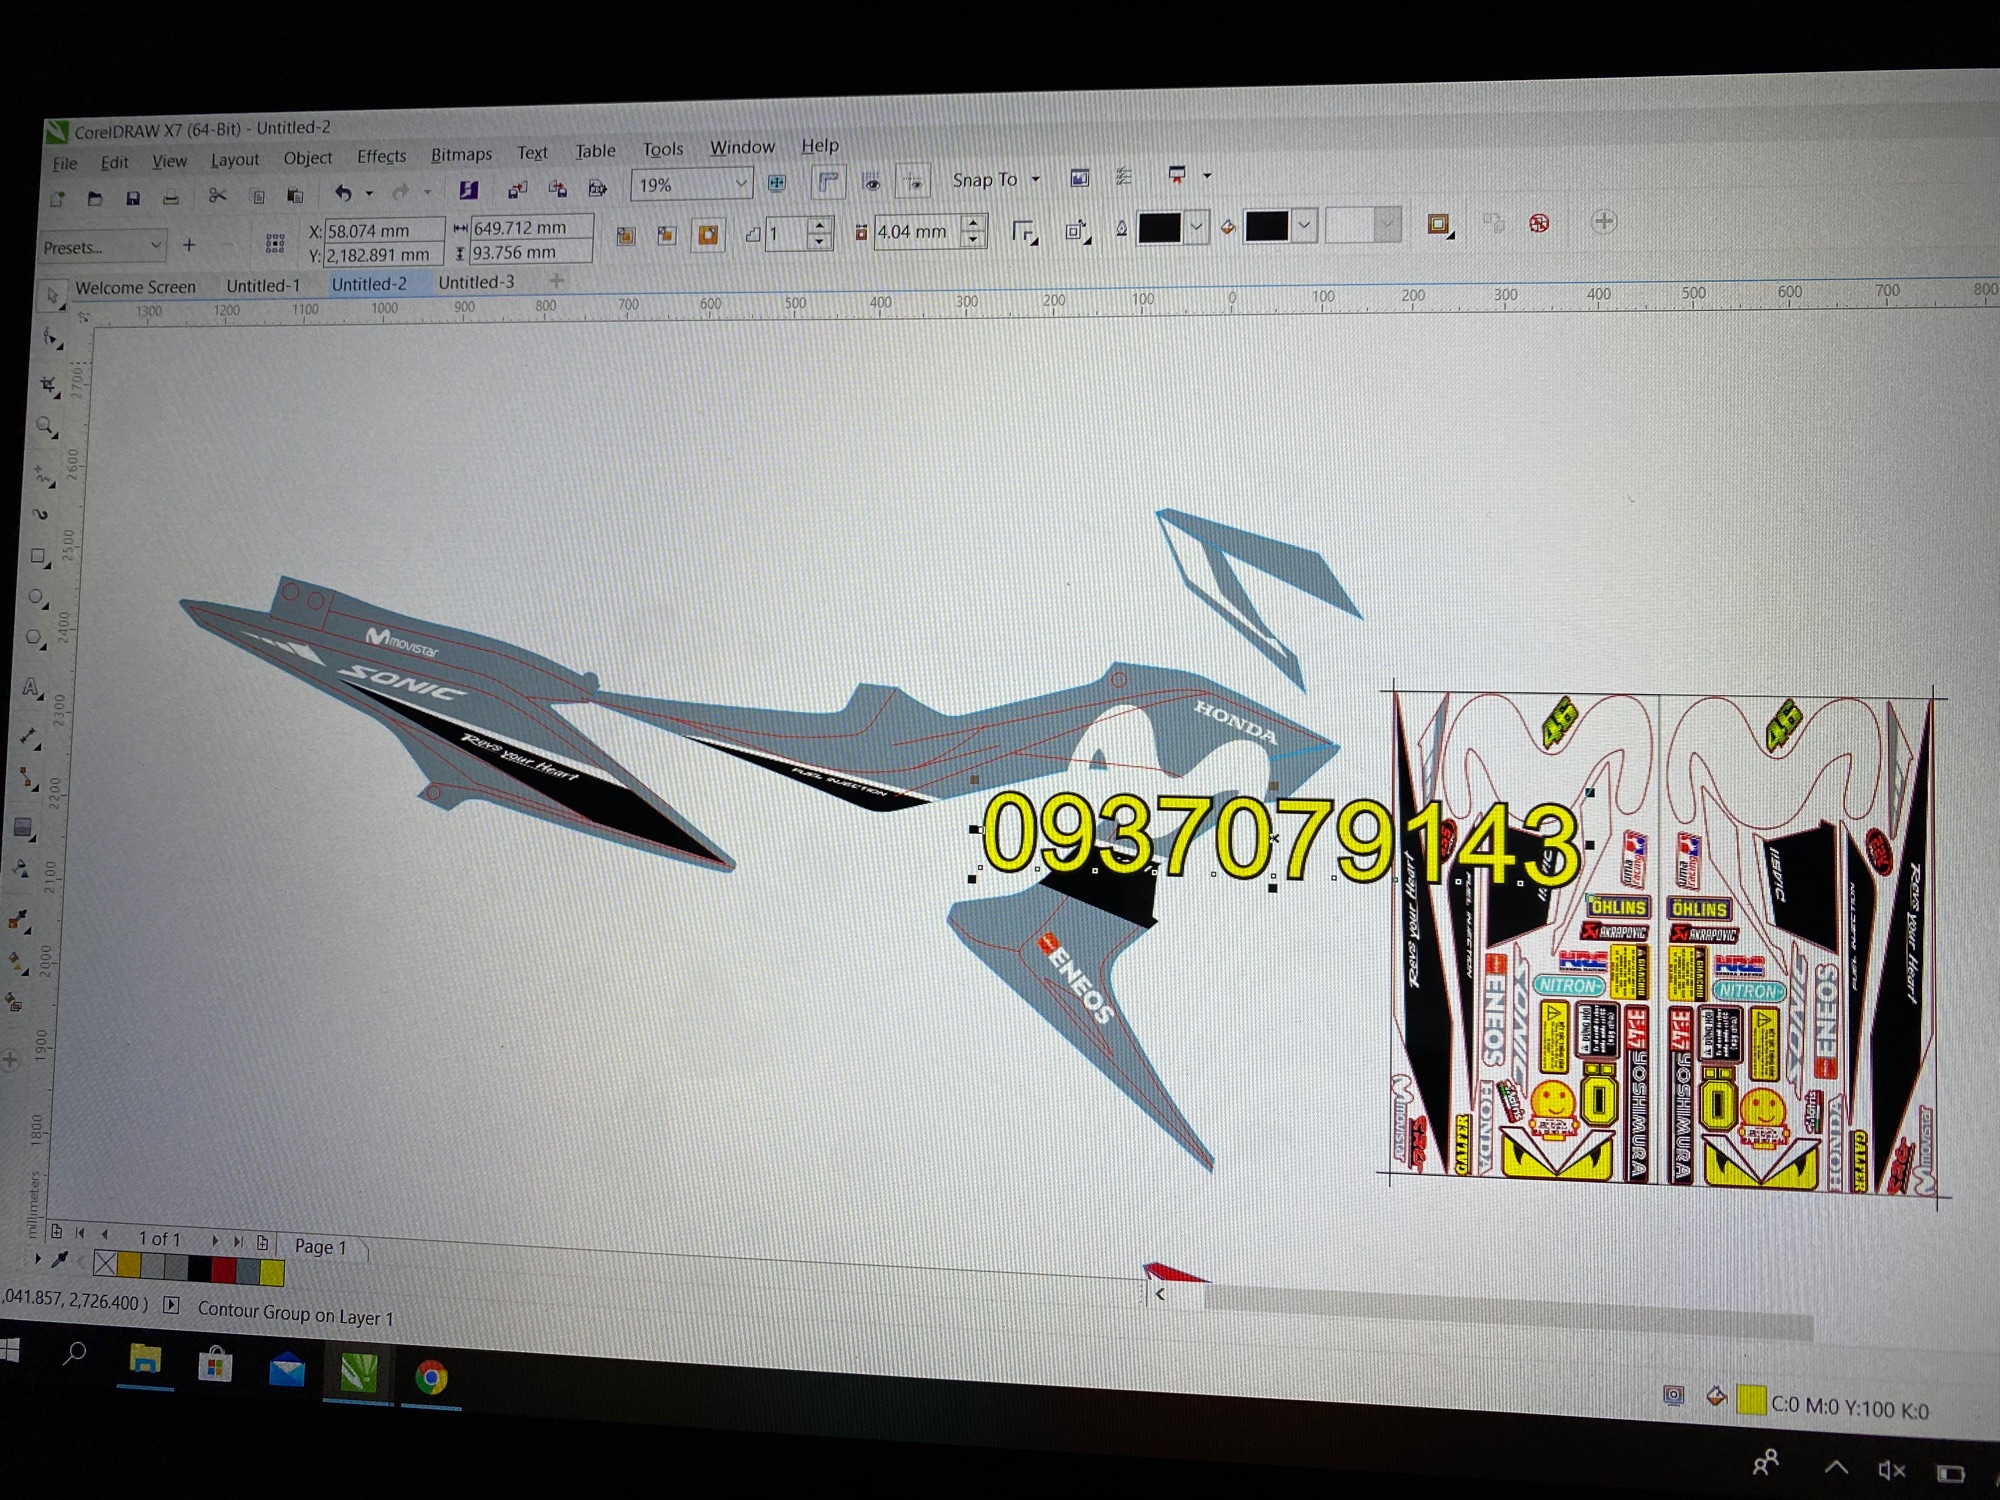
Task: Open the contour corner type flyout
Action: pyautogui.click(x=1025, y=231)
